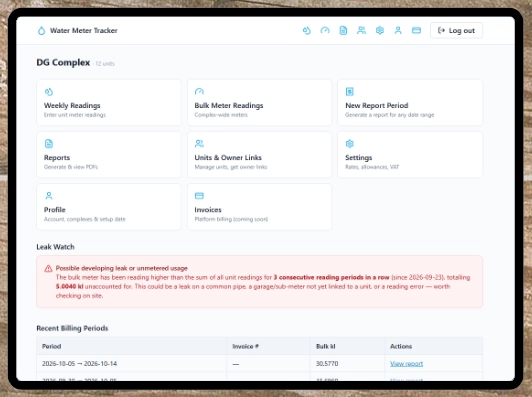Viewport: 532px width, 397px height.
Task: Click 'Generate a report for any date range' subtitle
Action: click(390, 115)
